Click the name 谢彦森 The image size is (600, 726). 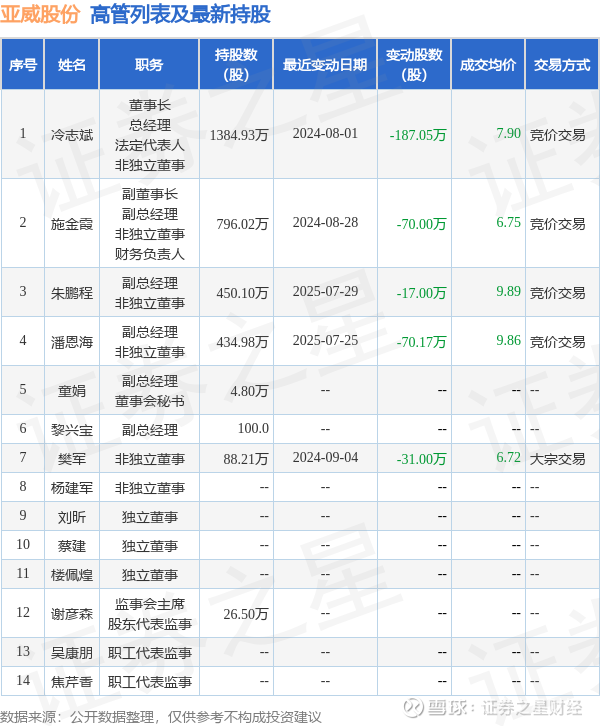click(72, 614)
